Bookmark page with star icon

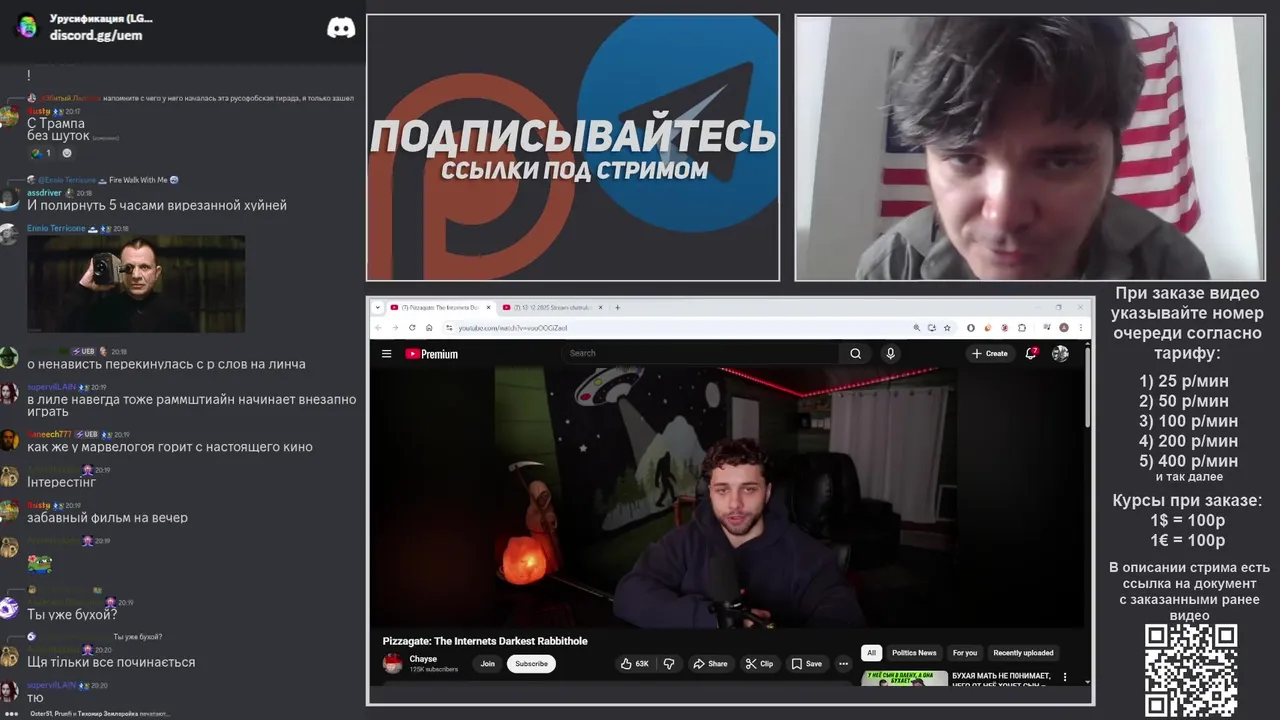click(947, 327)
